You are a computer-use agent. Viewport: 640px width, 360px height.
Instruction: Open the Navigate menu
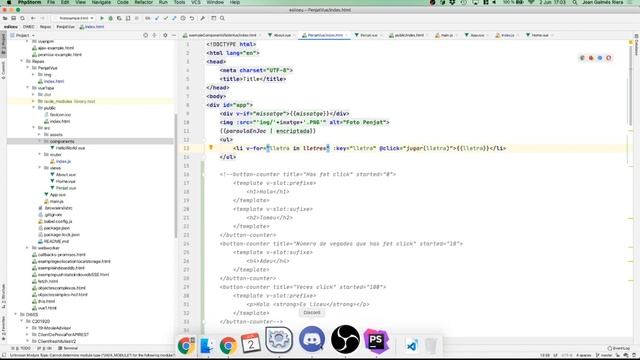[101, 2]
